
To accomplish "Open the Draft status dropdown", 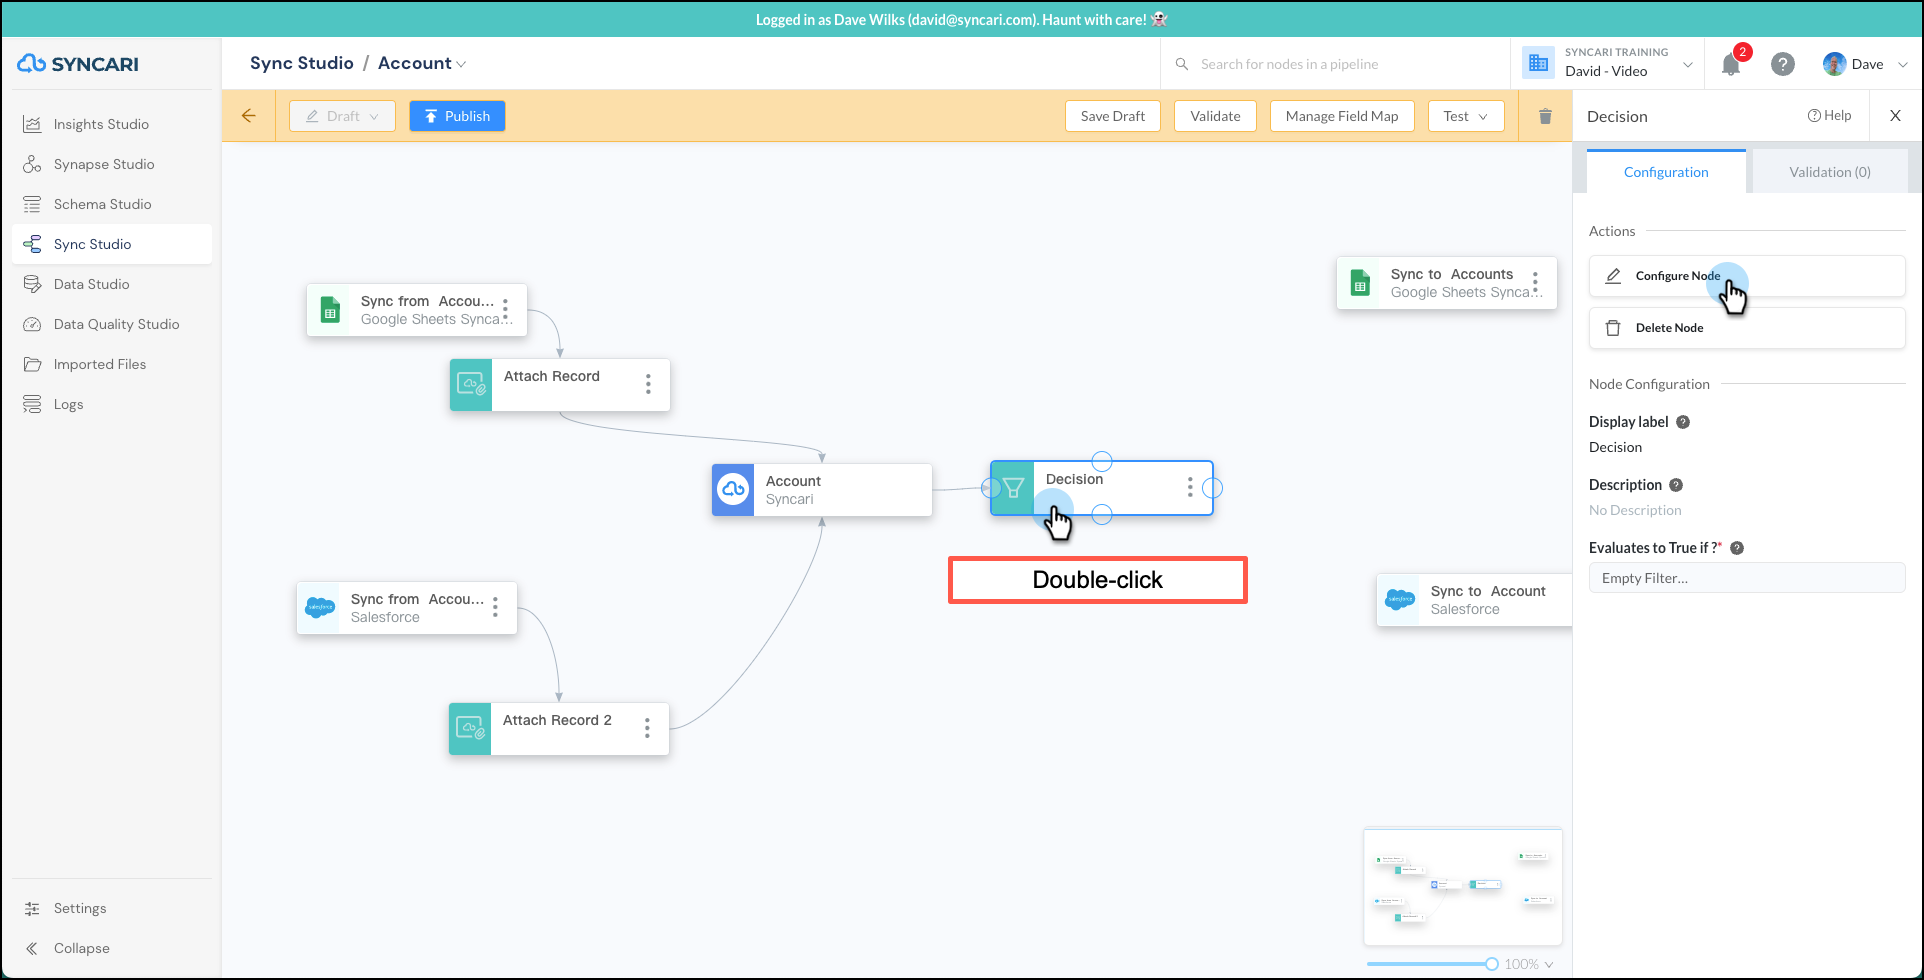I will pyautogui.click(x=342, y=116).
